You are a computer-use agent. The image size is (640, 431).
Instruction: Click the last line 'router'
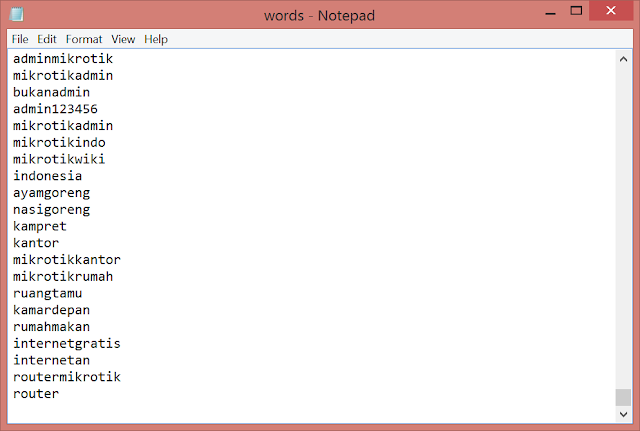tap(36, 394)
